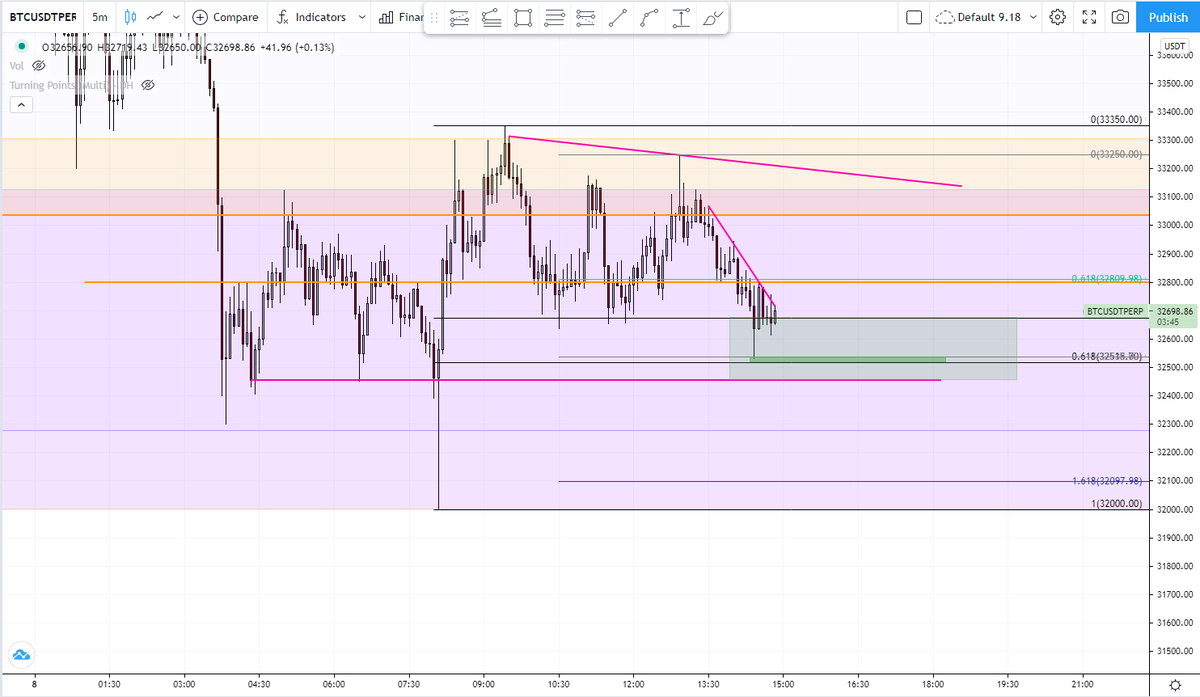Click the 0(33350.00) fib level label
This screenshot has height=697, width=1200.
(x=1116, y=120)
